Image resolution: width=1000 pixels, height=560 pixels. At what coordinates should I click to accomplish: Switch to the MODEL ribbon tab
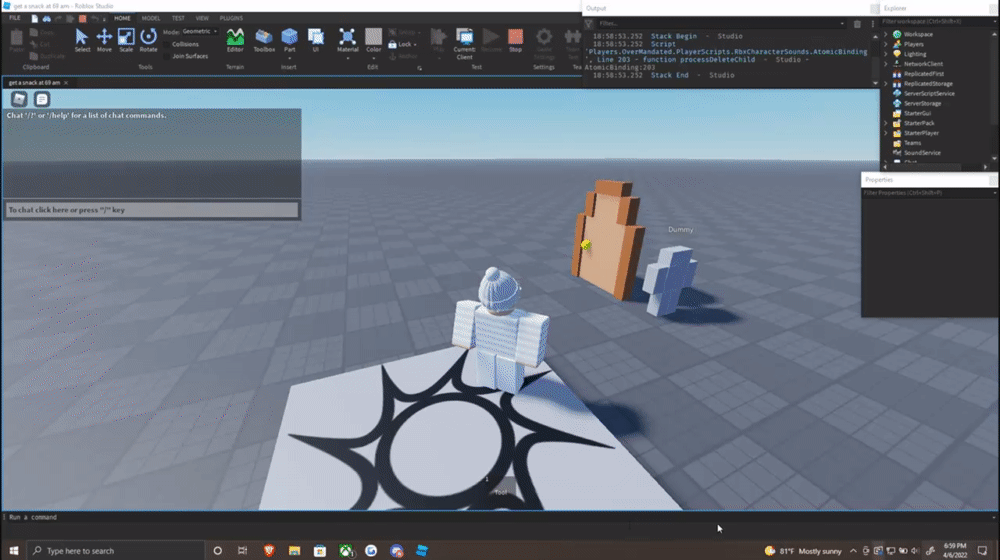151,18
